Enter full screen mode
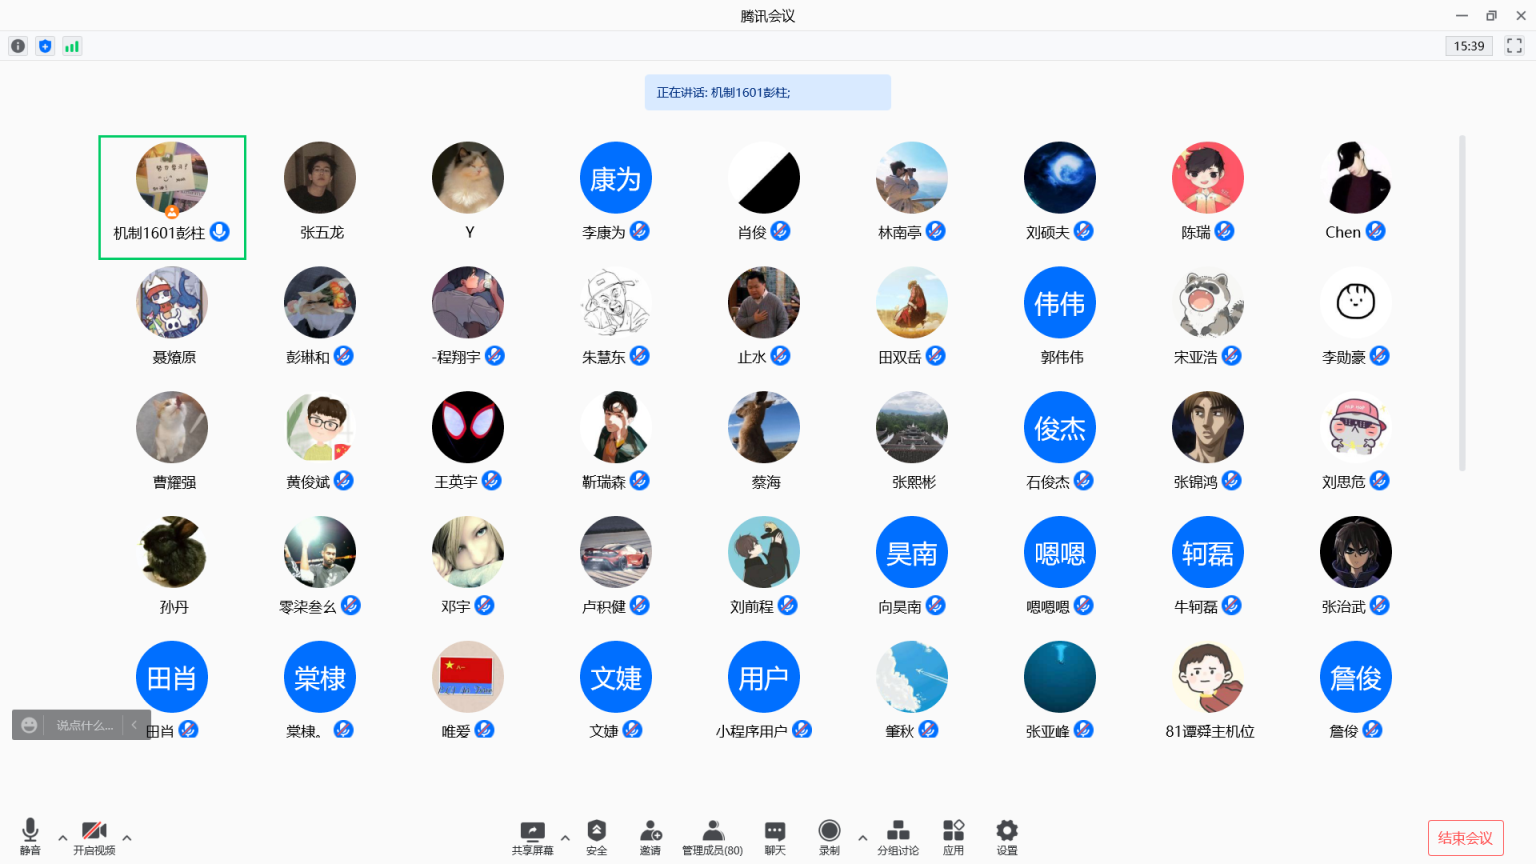1536x864 pixels. 1514,46
